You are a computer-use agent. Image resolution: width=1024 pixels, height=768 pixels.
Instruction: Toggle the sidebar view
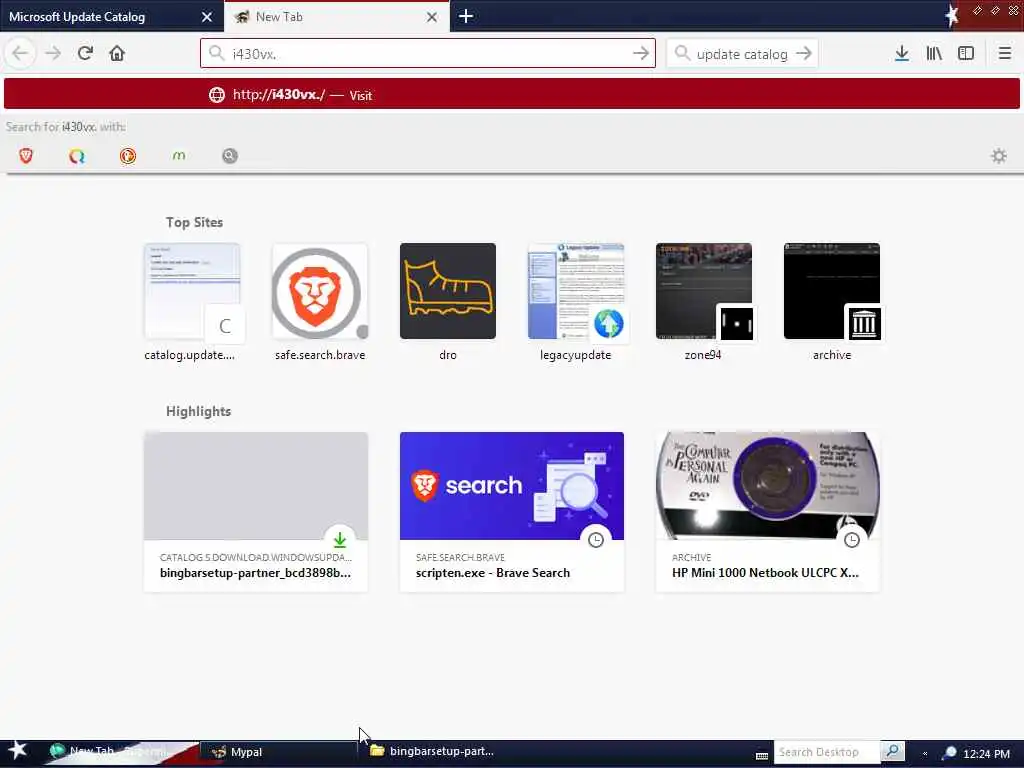[x=966, y=54]
